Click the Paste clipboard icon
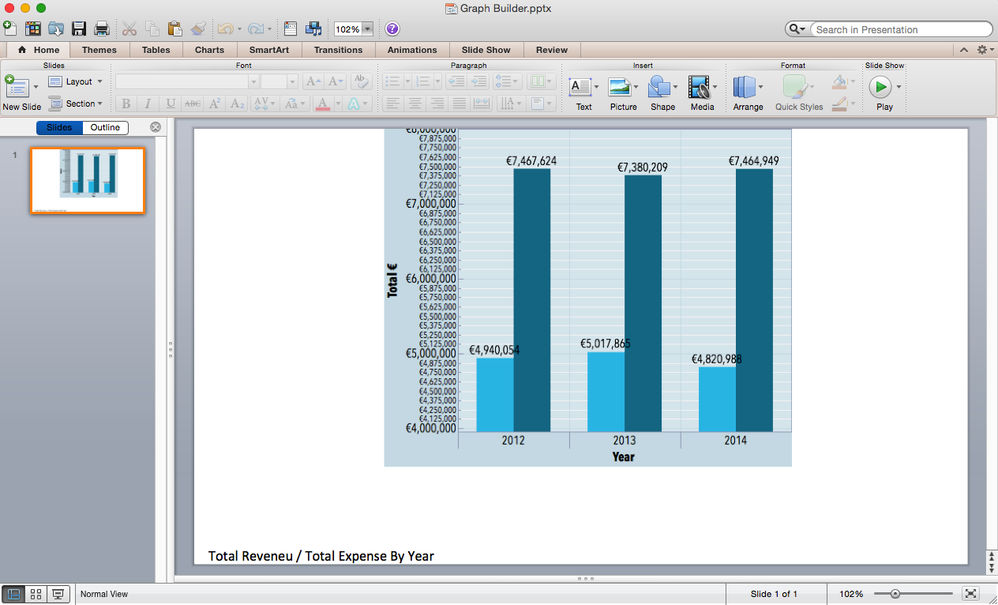 pyautogui.click(x=175, y=29)
